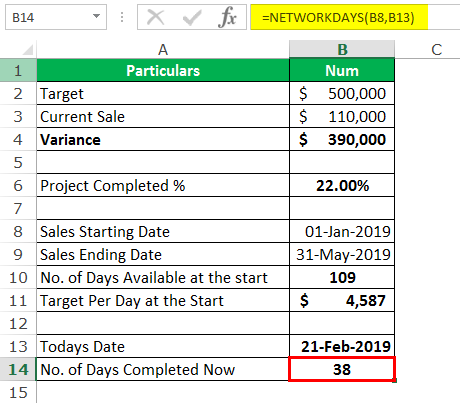
Task: Select the 109 value cell
Action: (x=342, y=277)
